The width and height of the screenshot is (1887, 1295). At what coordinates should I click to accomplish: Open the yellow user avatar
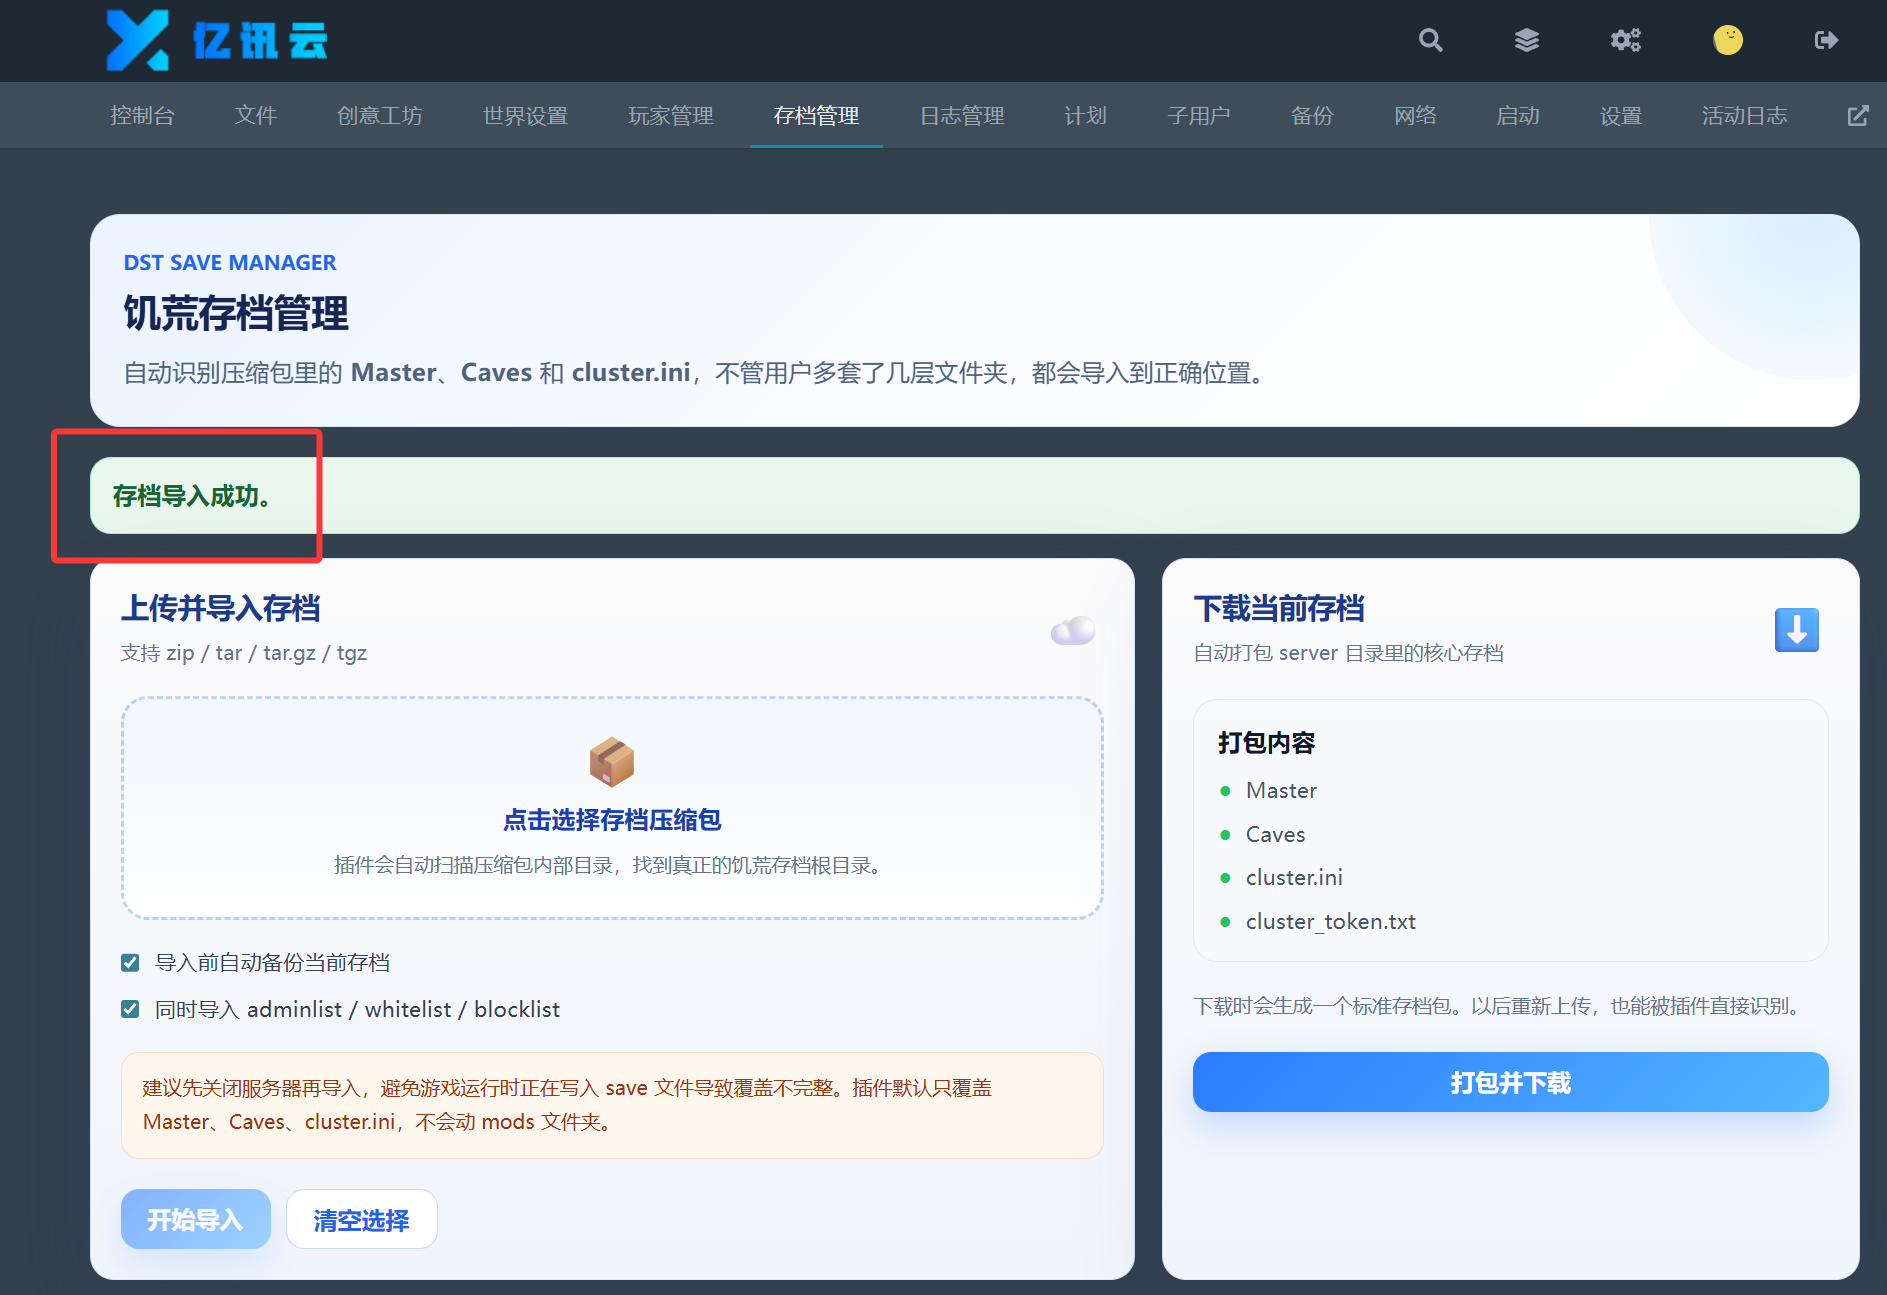[1728, 40]
